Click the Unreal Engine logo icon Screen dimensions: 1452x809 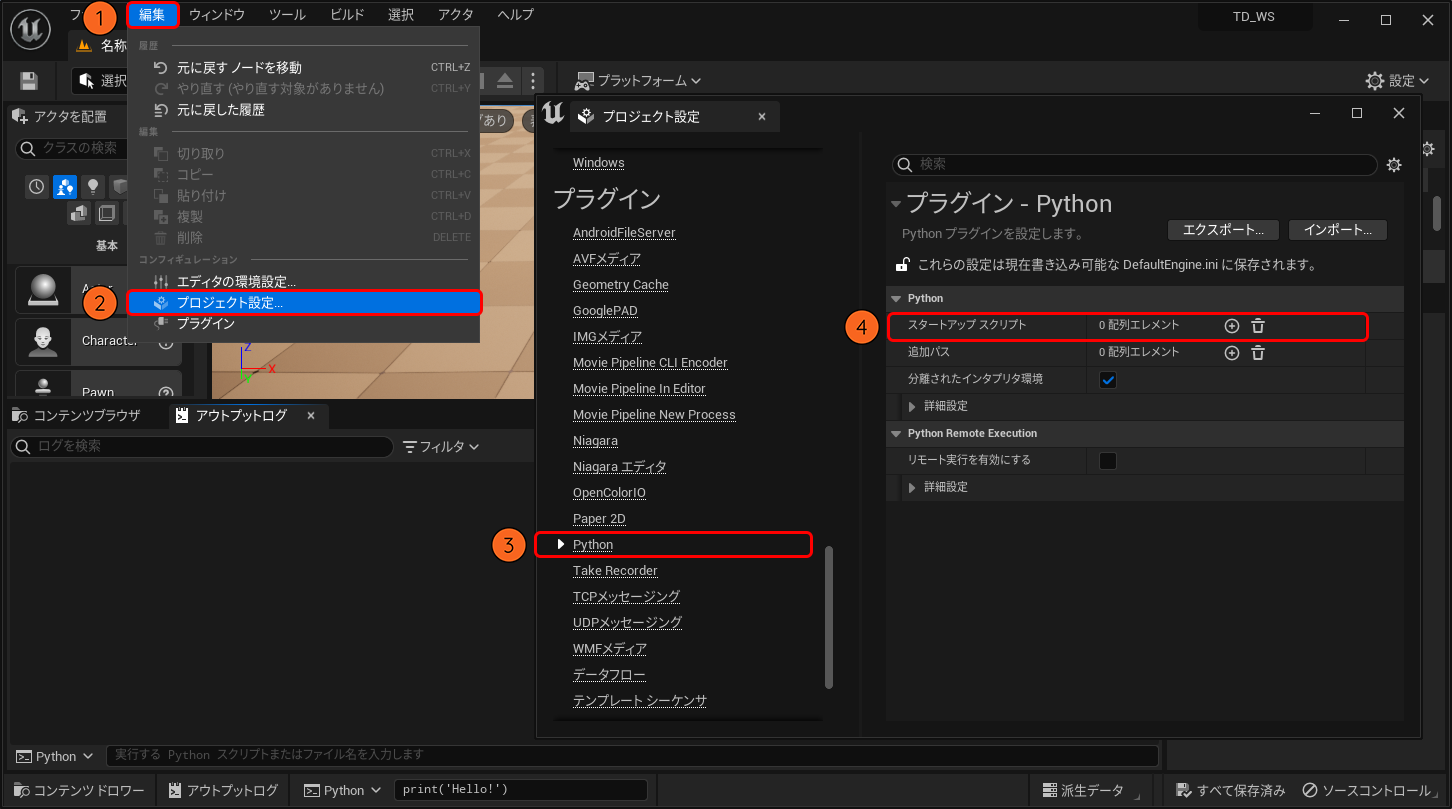(31, 30)
